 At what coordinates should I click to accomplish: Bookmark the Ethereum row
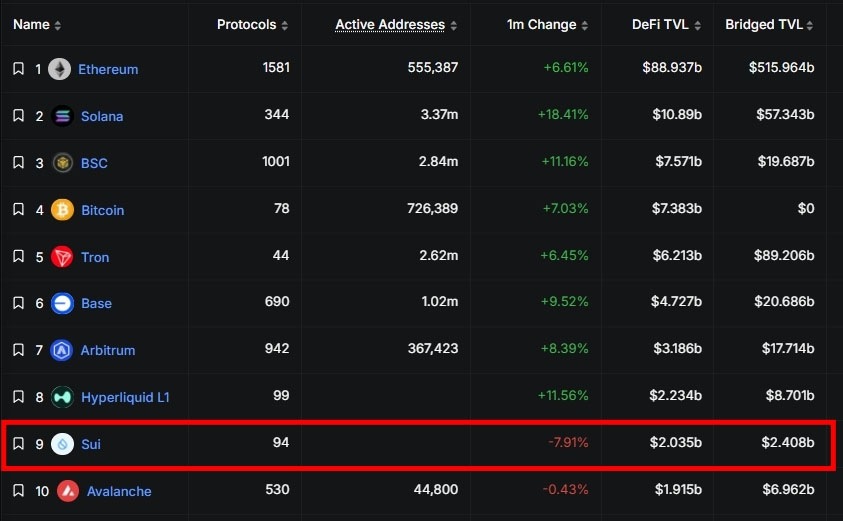click(x=18, y=69)
